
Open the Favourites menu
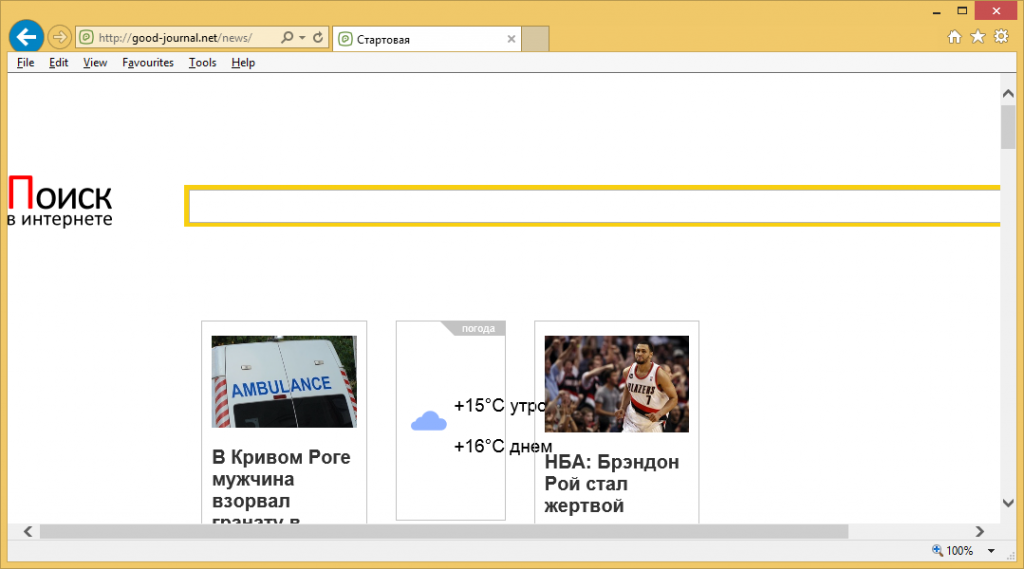(x=148, y=62)
